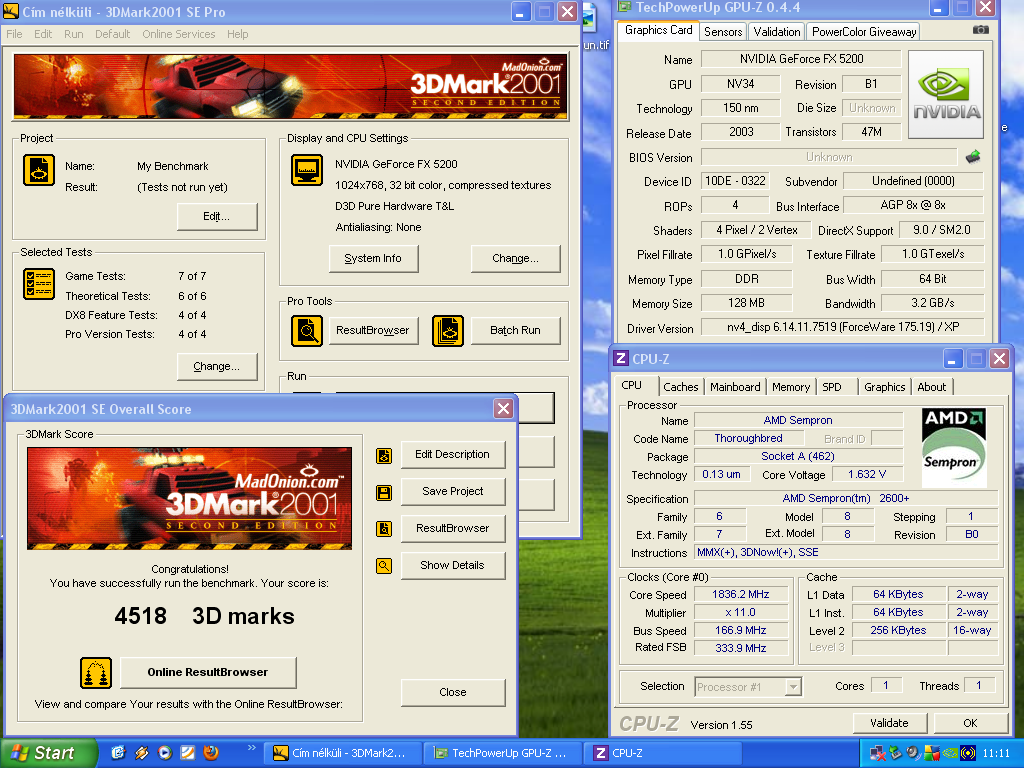The height and width of the screenshot is (768, 1024).
Task: Open Internet Explorer from the quick launch bar
Action: click(118, 753)
